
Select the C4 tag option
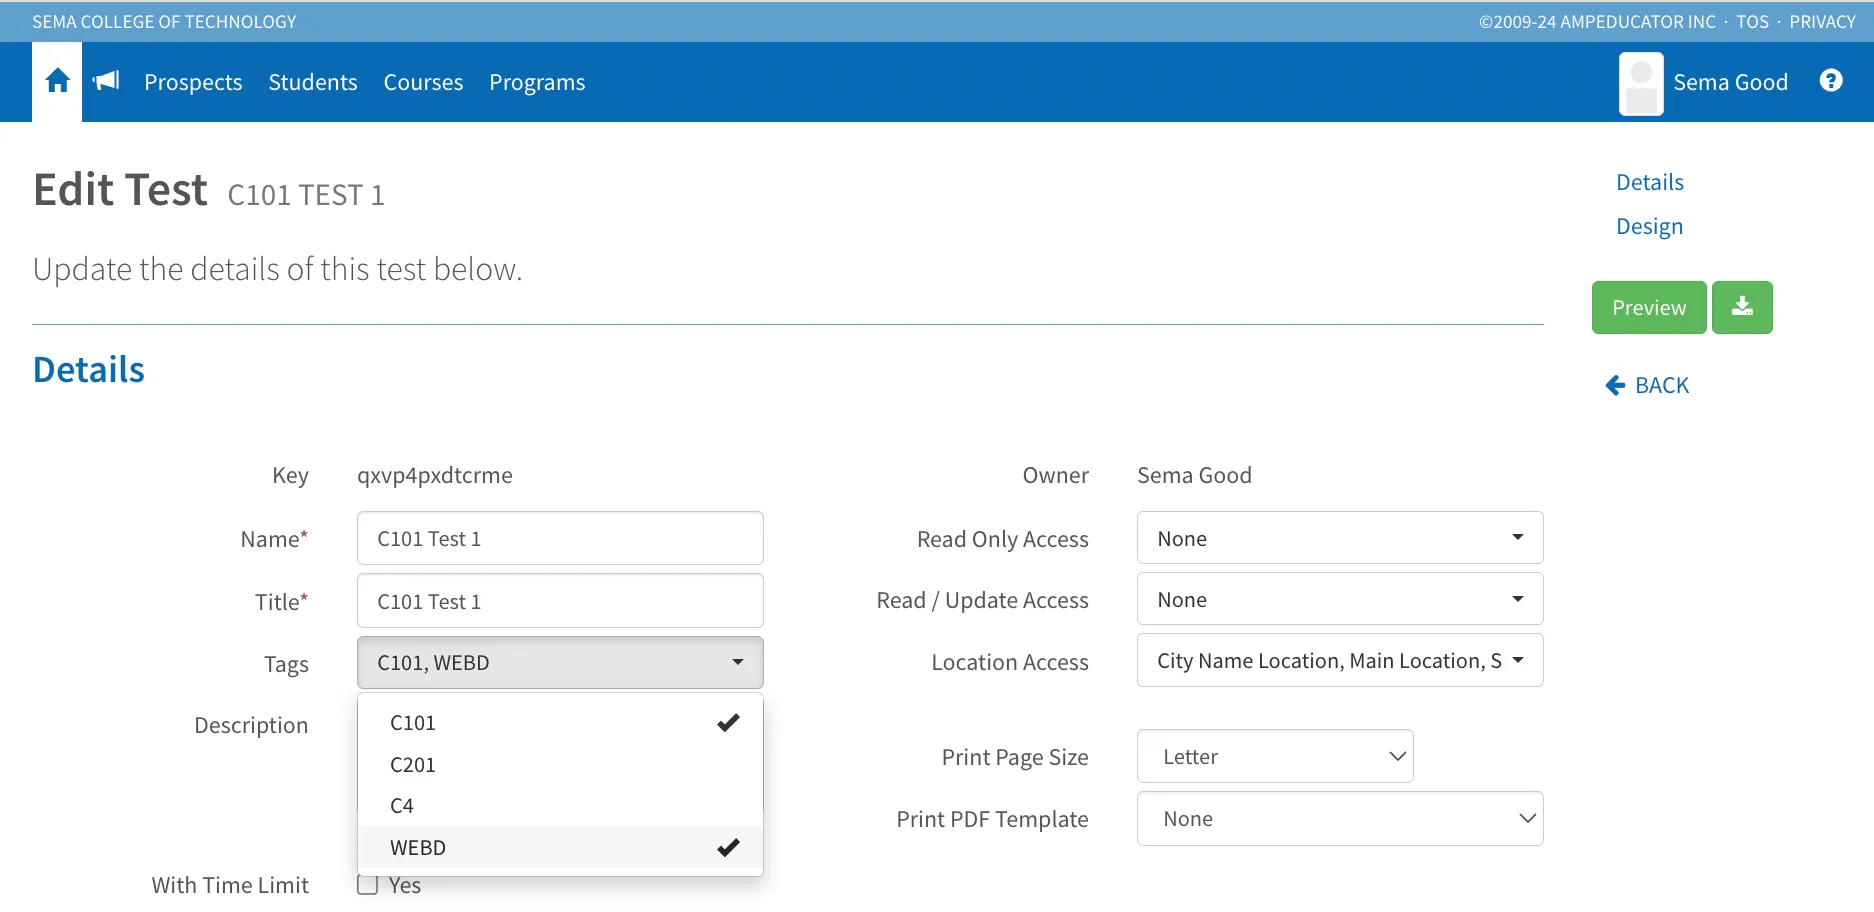(560, 806)
